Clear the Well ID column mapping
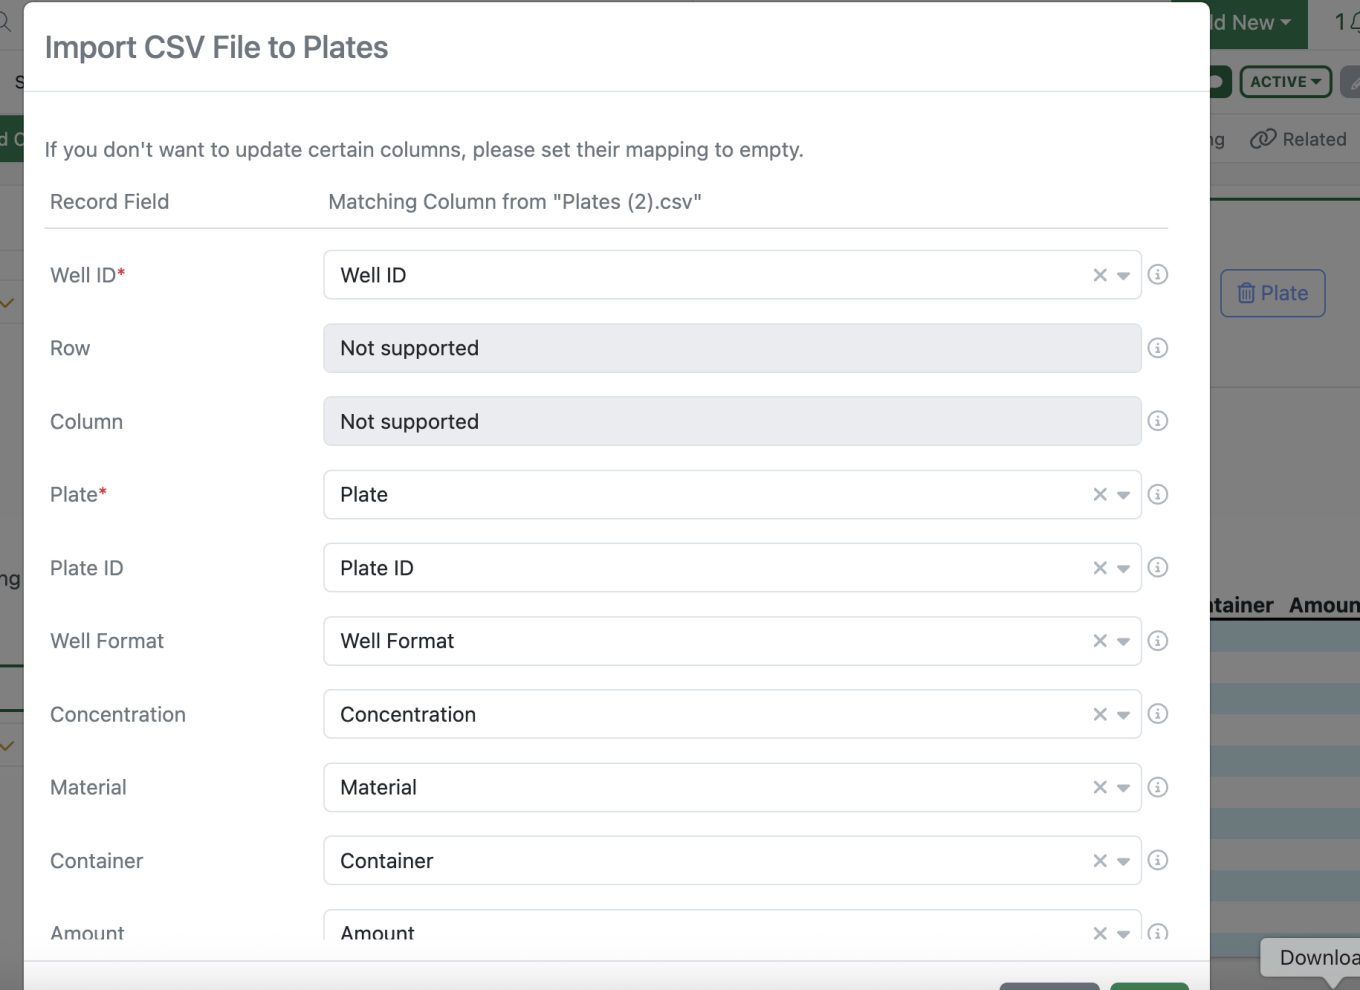The width and height of the screenshot is (1360, 990). 1099,275
